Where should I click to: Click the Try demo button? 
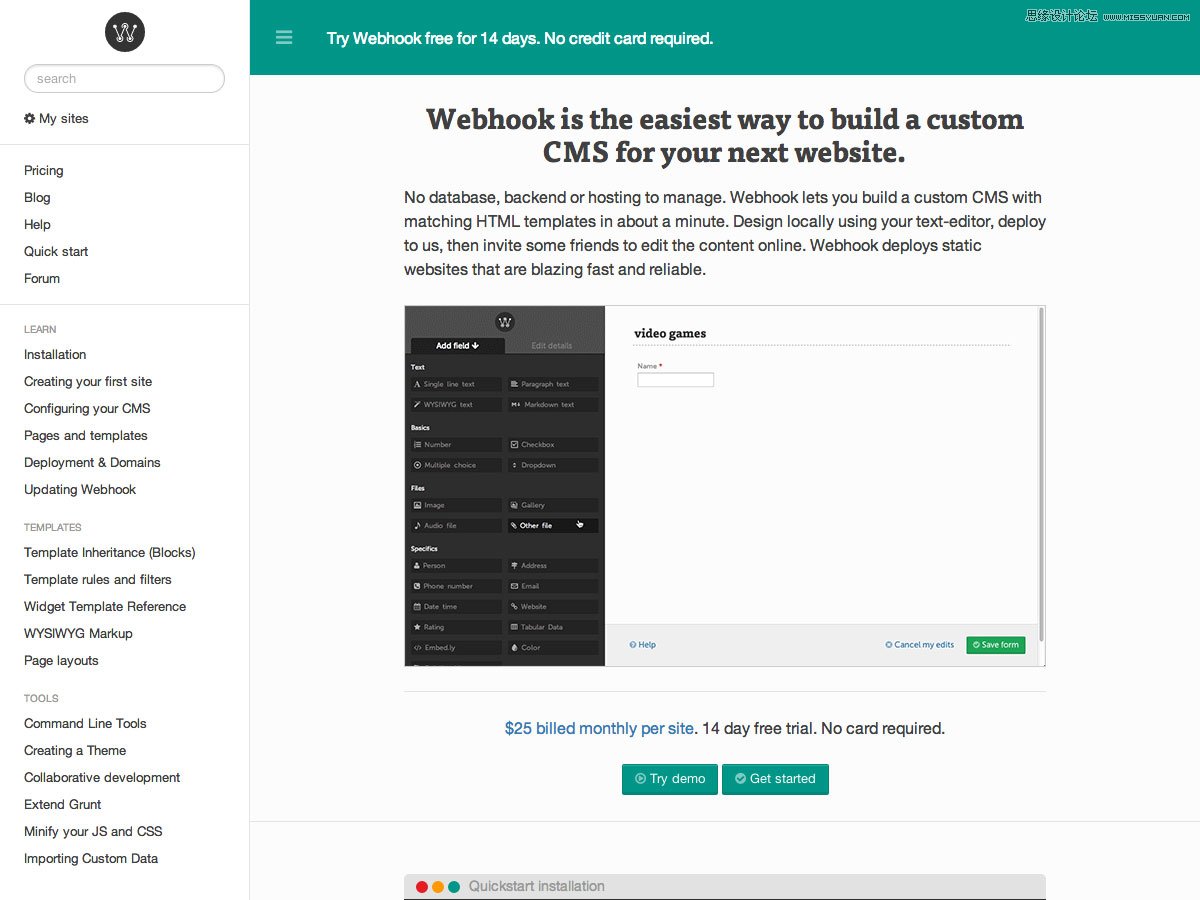point(670,779)
